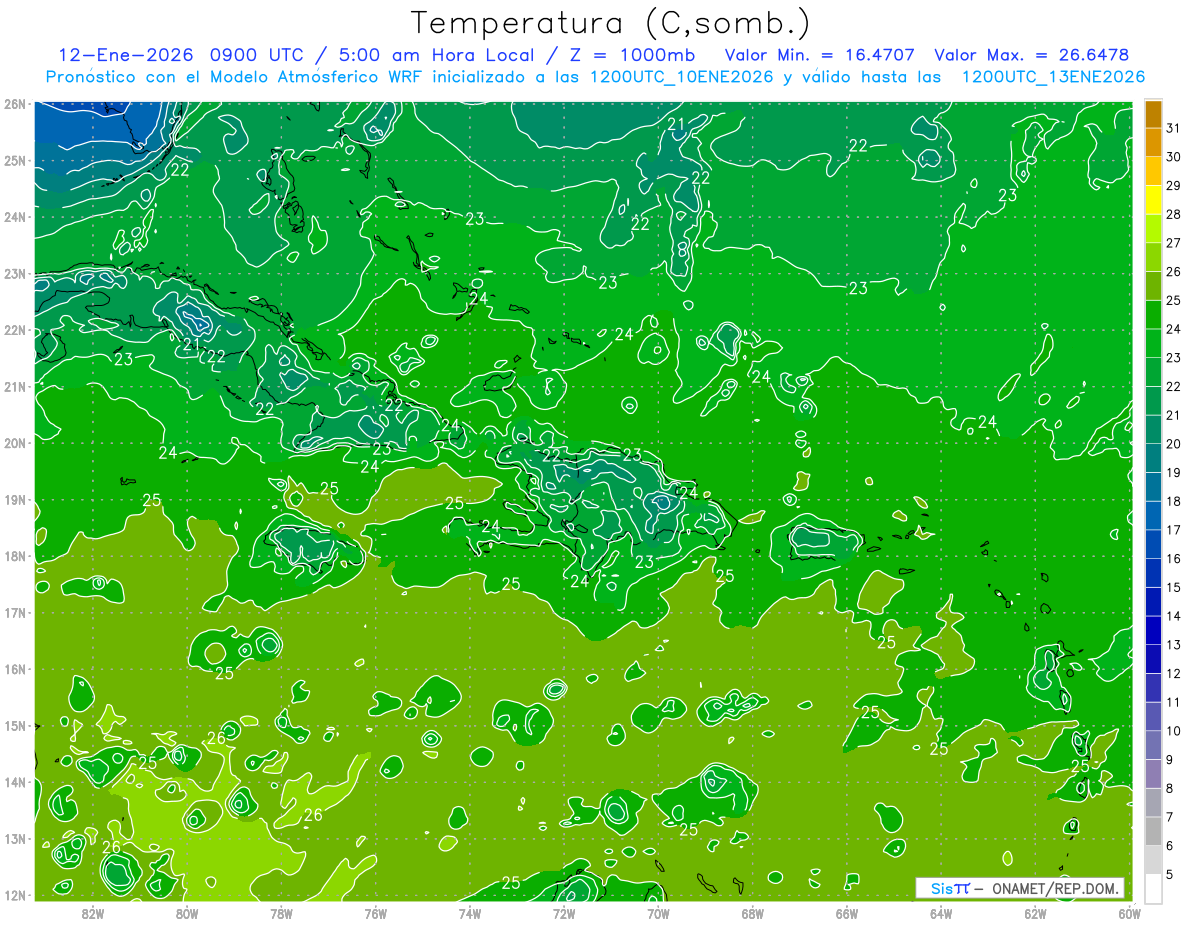Click the 74W longitude axis label
The width and height of the screenshot is (1200, 927).
point(470,913)
